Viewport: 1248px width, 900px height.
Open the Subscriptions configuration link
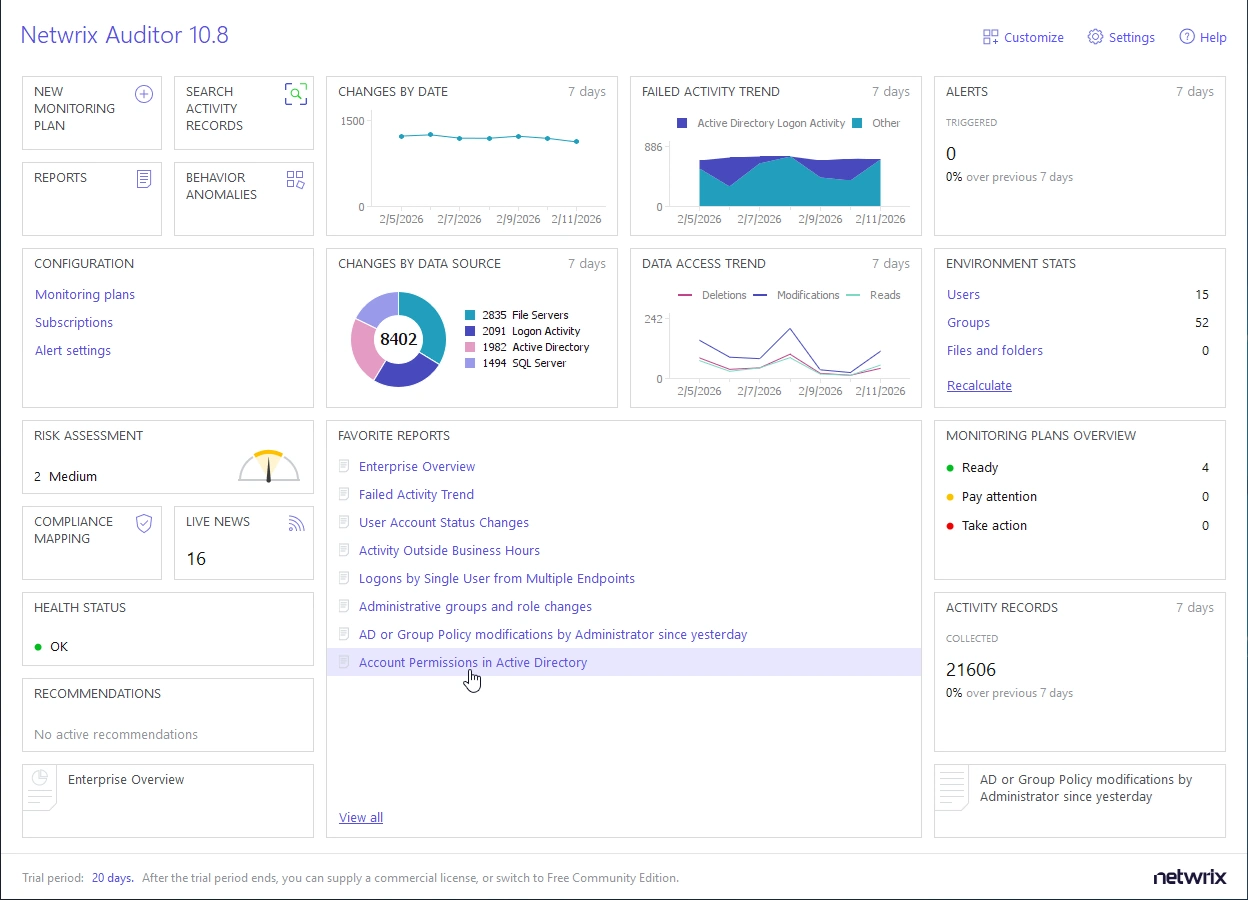coord(74,323)
